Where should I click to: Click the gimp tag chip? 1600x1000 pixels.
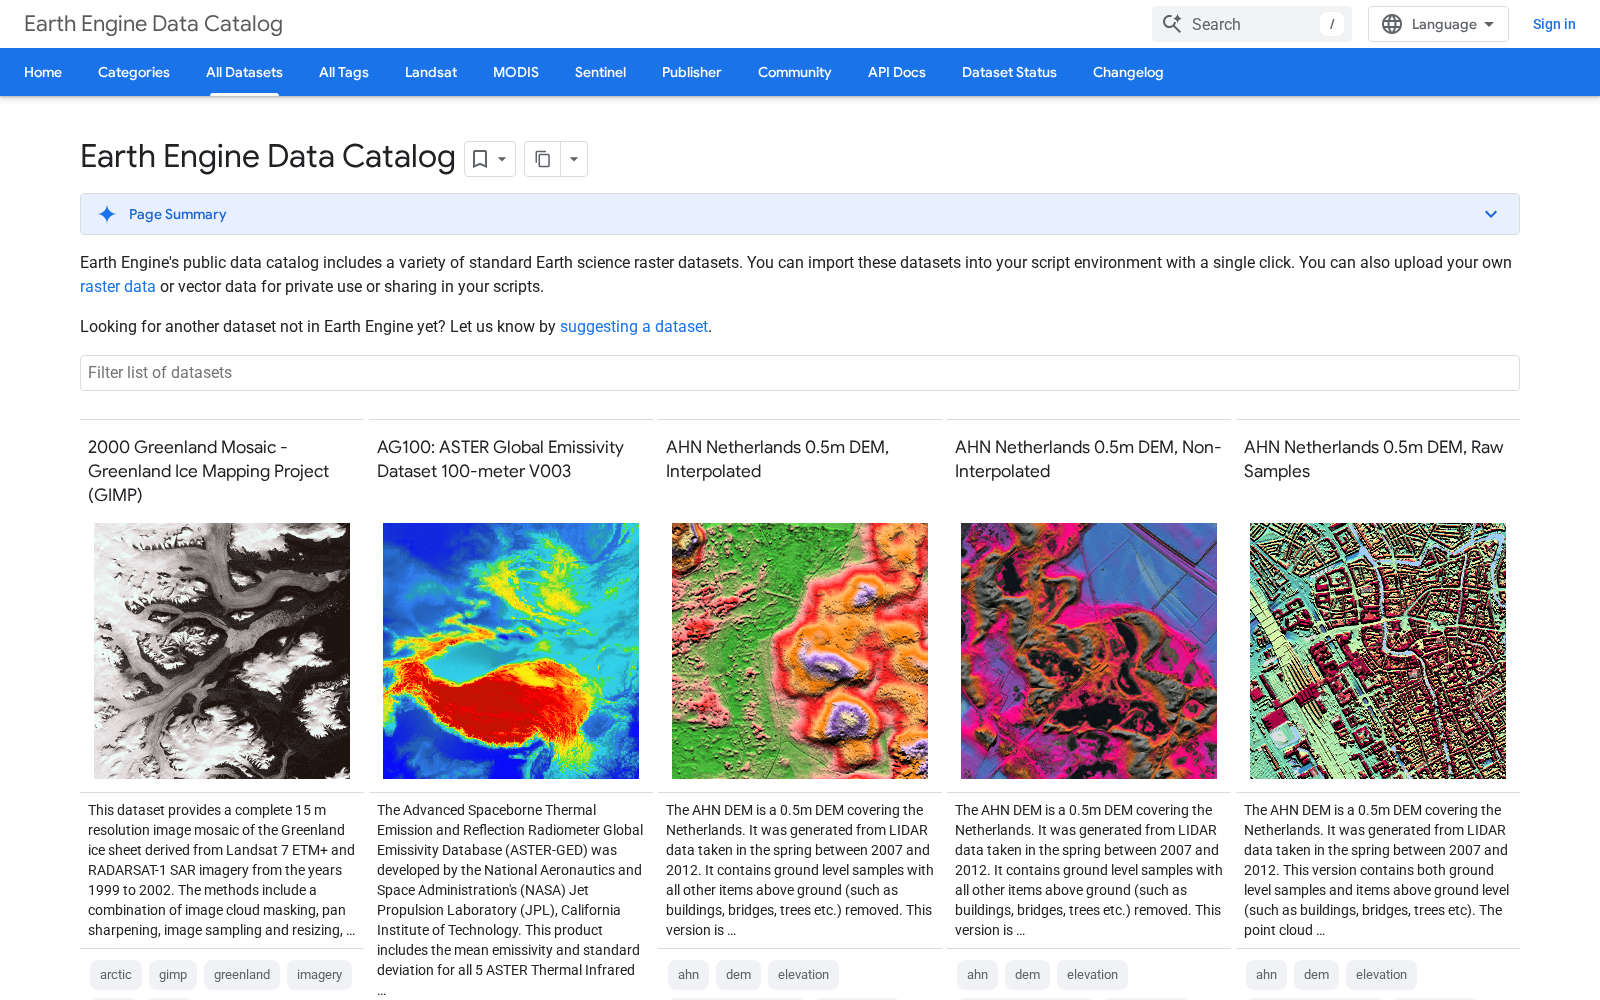[x=173, y=975]
